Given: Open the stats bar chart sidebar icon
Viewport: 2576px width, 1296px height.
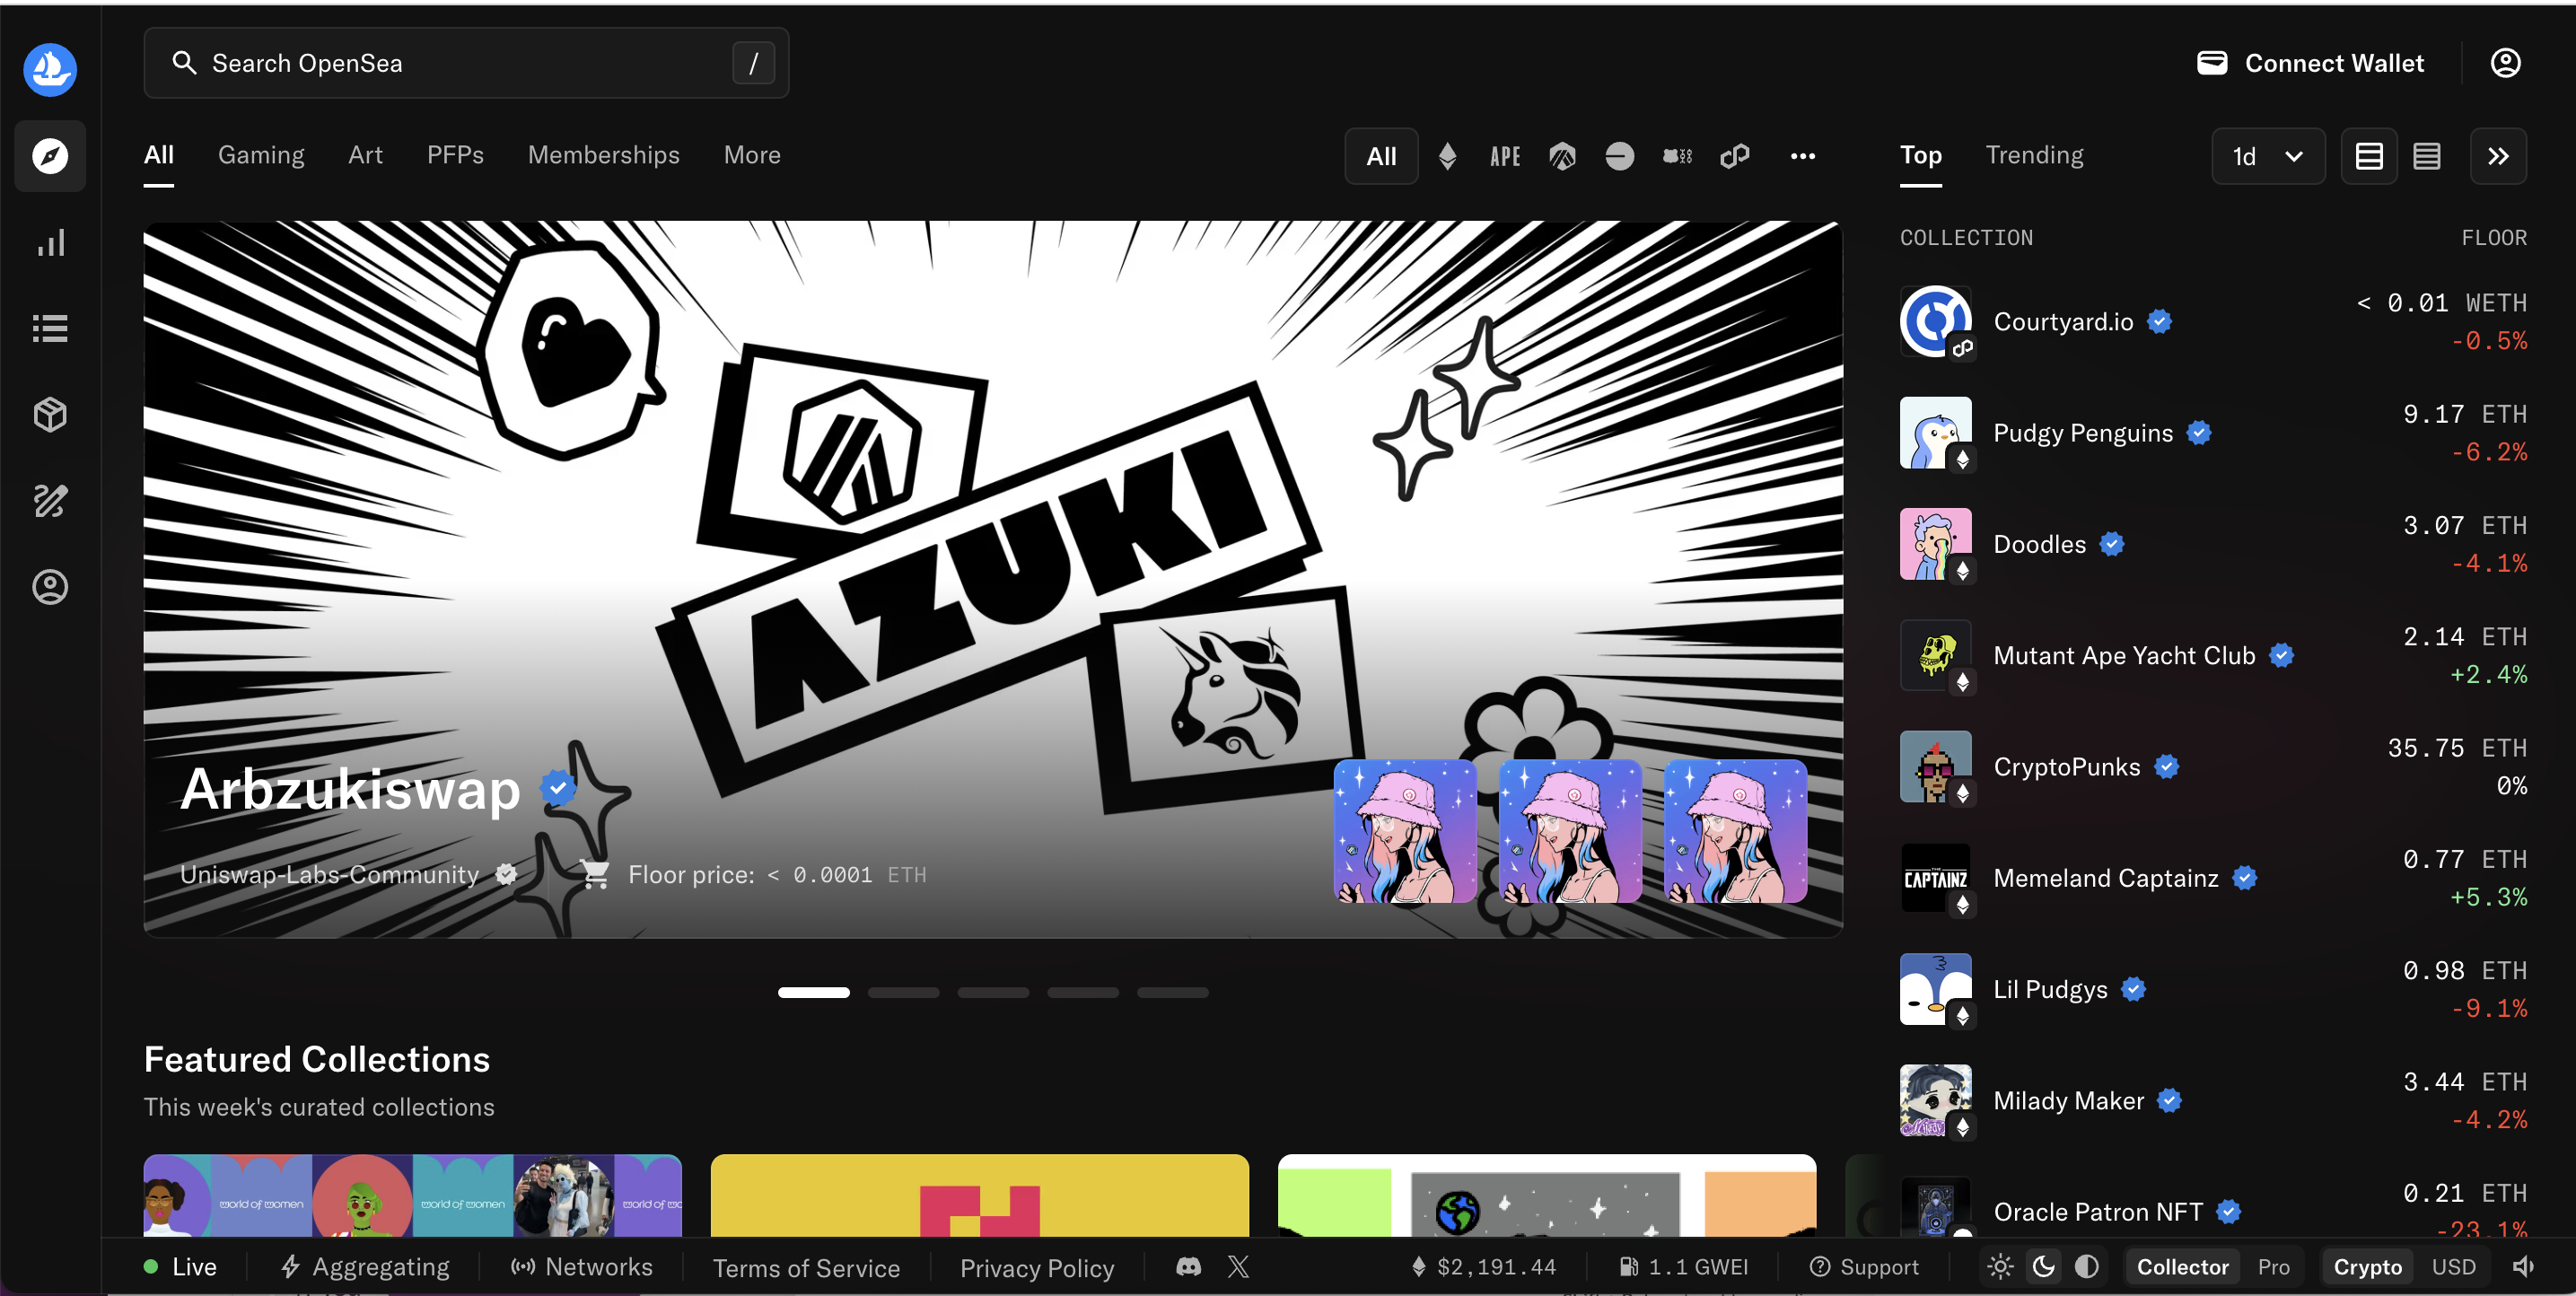Looking at the screenshot, I should (50, 242).
